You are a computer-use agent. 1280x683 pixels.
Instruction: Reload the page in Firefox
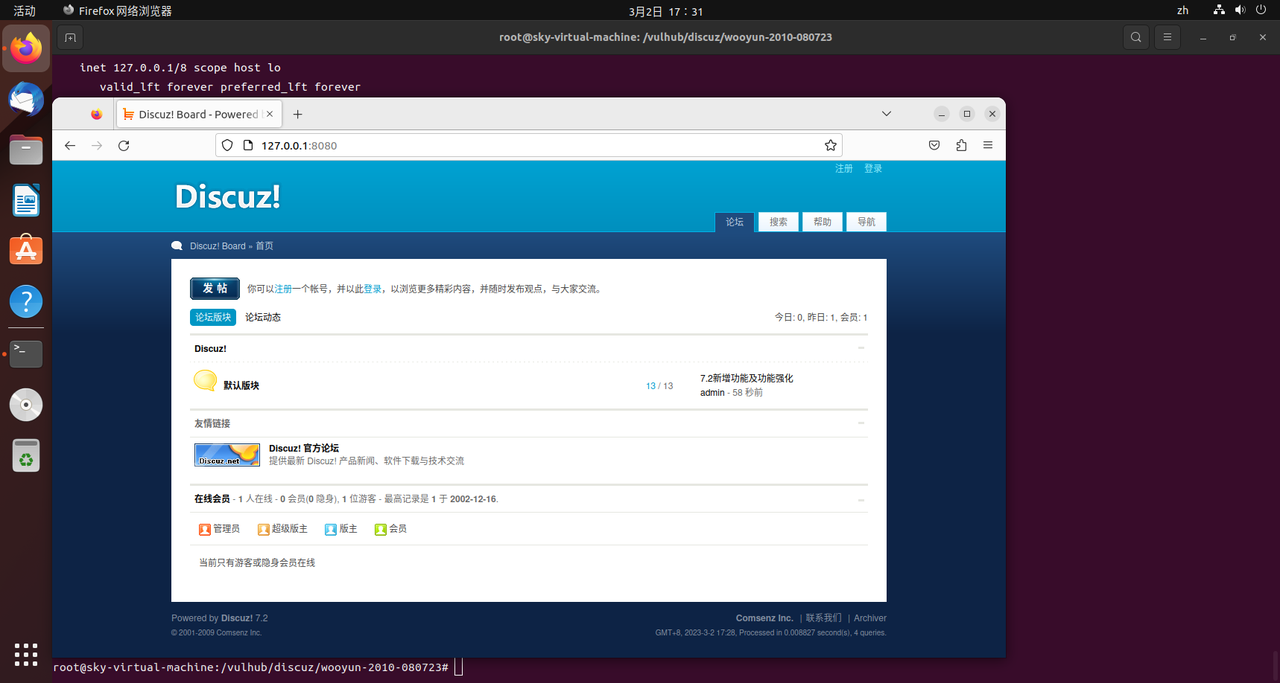tap(124, 145)
